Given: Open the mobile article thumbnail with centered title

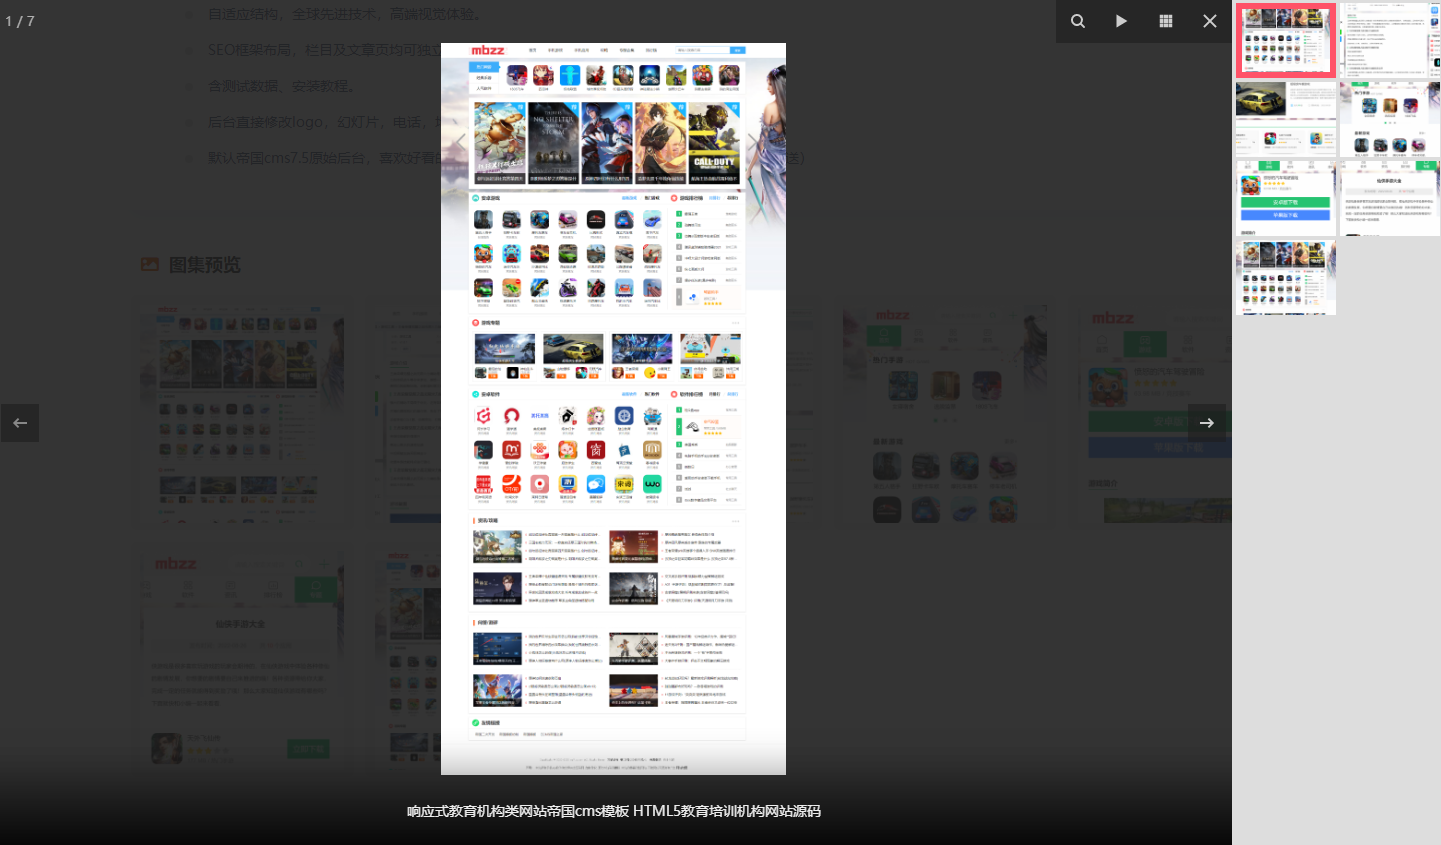Looking at the screenshot, I should (1390, 199).
